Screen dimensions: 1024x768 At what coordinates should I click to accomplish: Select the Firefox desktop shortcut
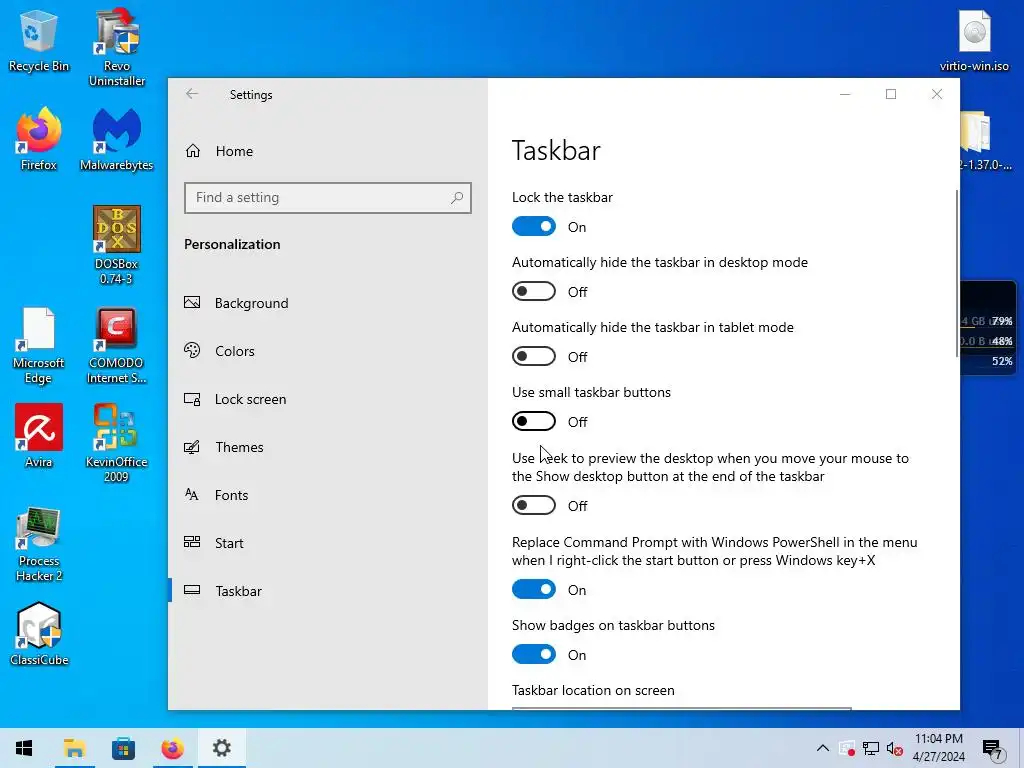coord(39,138)
